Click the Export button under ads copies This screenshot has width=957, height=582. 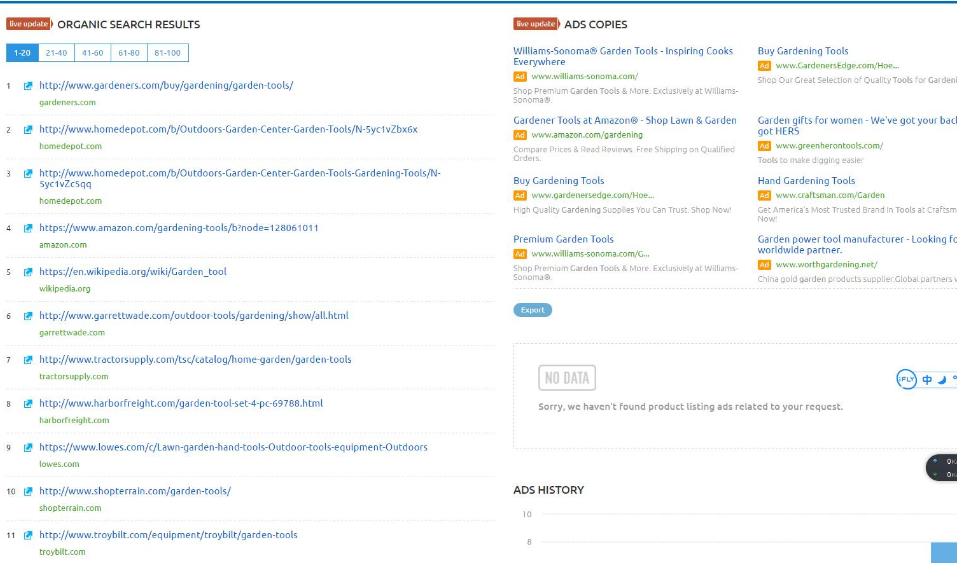[x=532, y=310]
